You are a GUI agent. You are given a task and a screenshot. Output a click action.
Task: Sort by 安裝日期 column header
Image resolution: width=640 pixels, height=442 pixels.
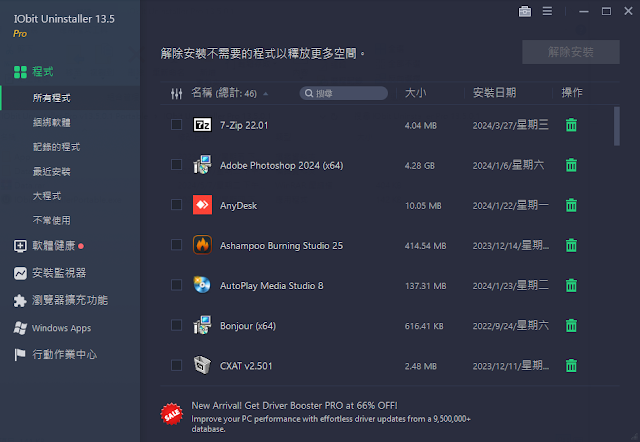pos(494,93)
